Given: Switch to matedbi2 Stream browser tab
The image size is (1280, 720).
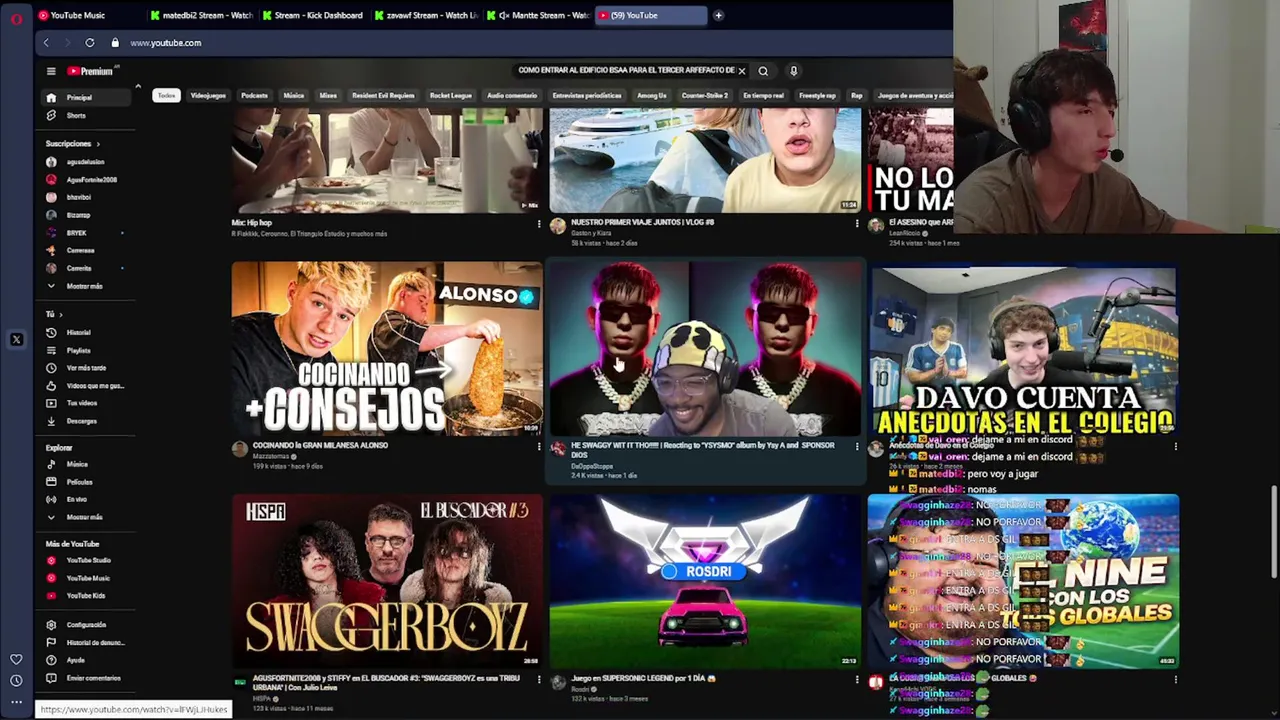Looking at the screenshot, I should (x=202, y=15).
